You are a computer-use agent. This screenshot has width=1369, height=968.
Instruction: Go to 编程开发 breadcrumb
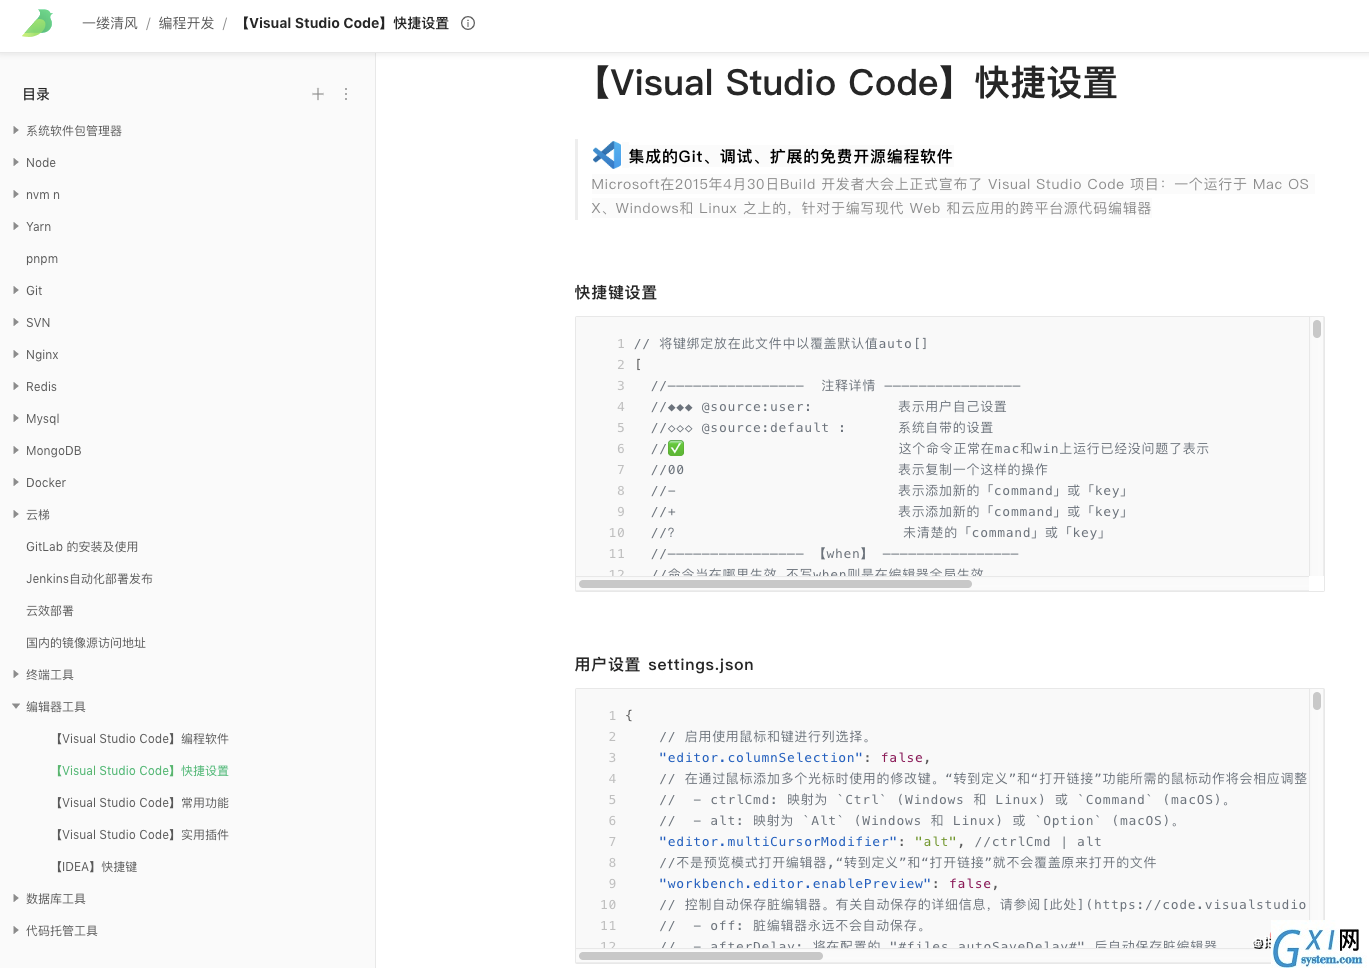click(187, 23)
